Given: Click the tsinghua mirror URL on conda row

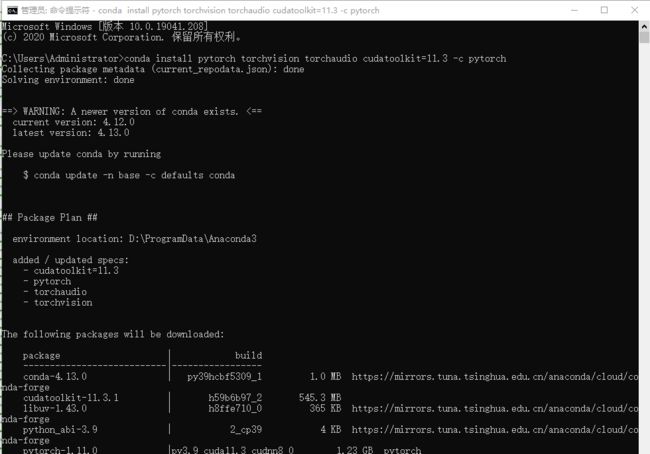Looking at the screenshot, I should (495, 377).
